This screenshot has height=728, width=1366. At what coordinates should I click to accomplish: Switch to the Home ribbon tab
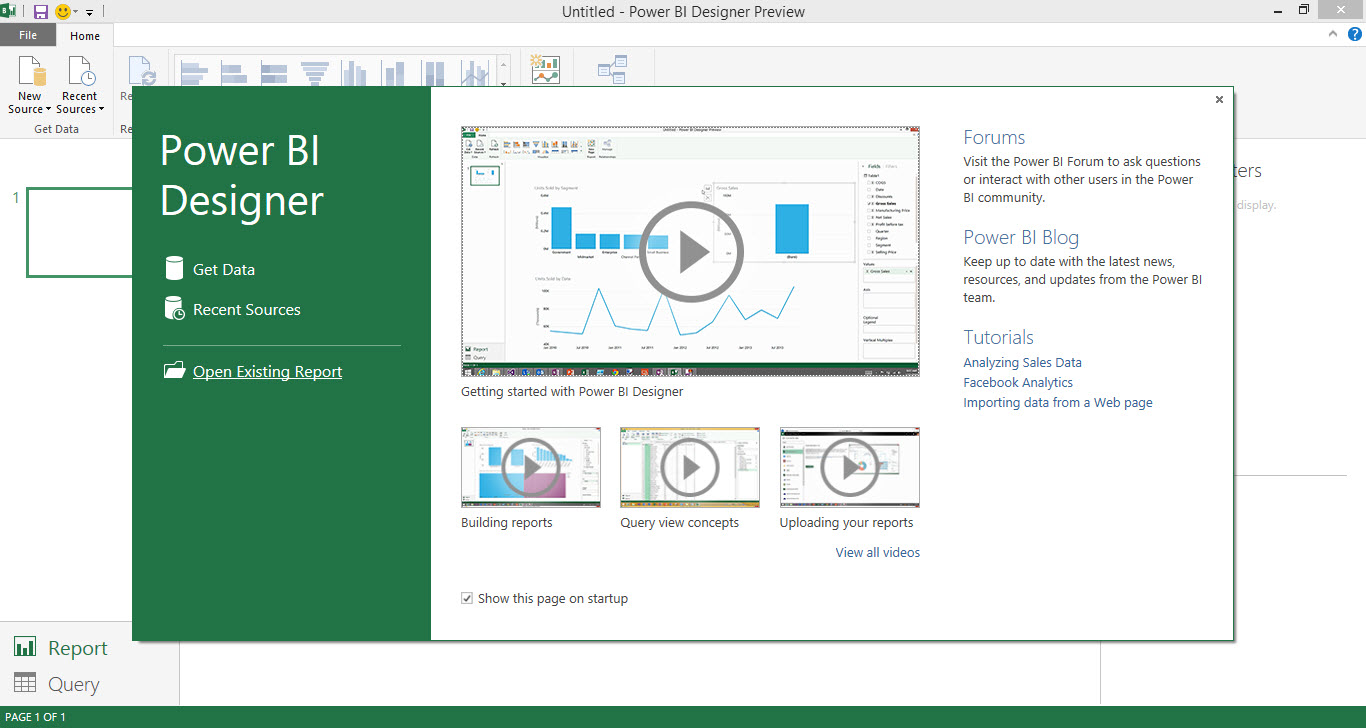pos(84,35)
